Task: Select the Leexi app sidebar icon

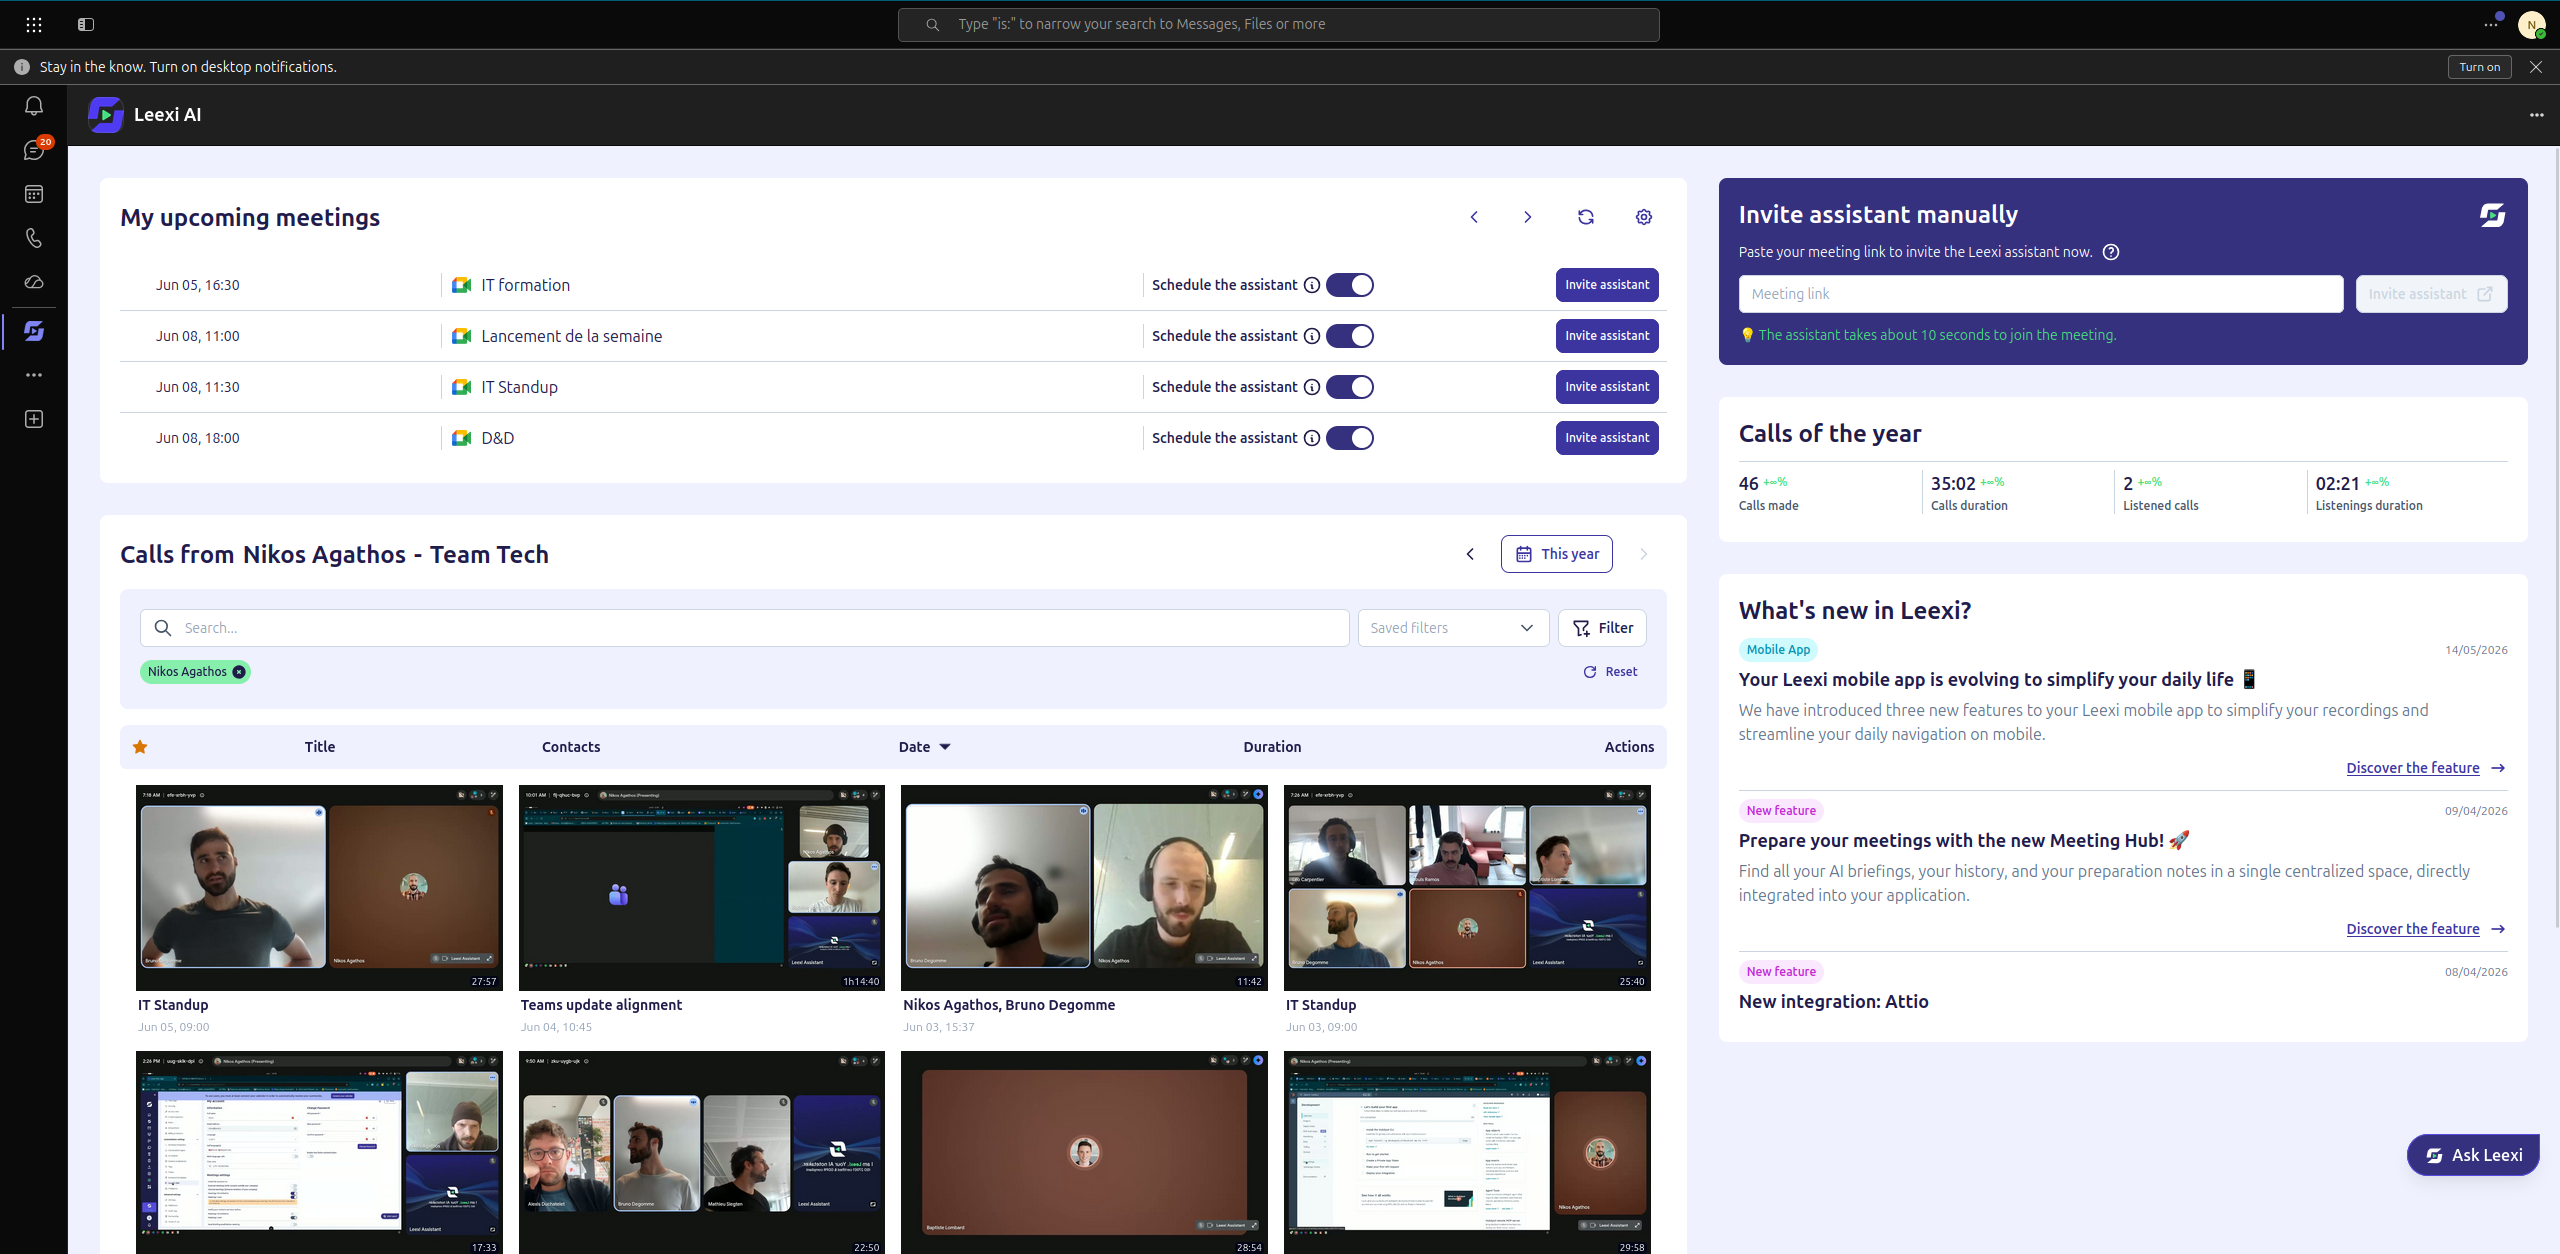Action: pyautogui.click(x=34, y=331)
